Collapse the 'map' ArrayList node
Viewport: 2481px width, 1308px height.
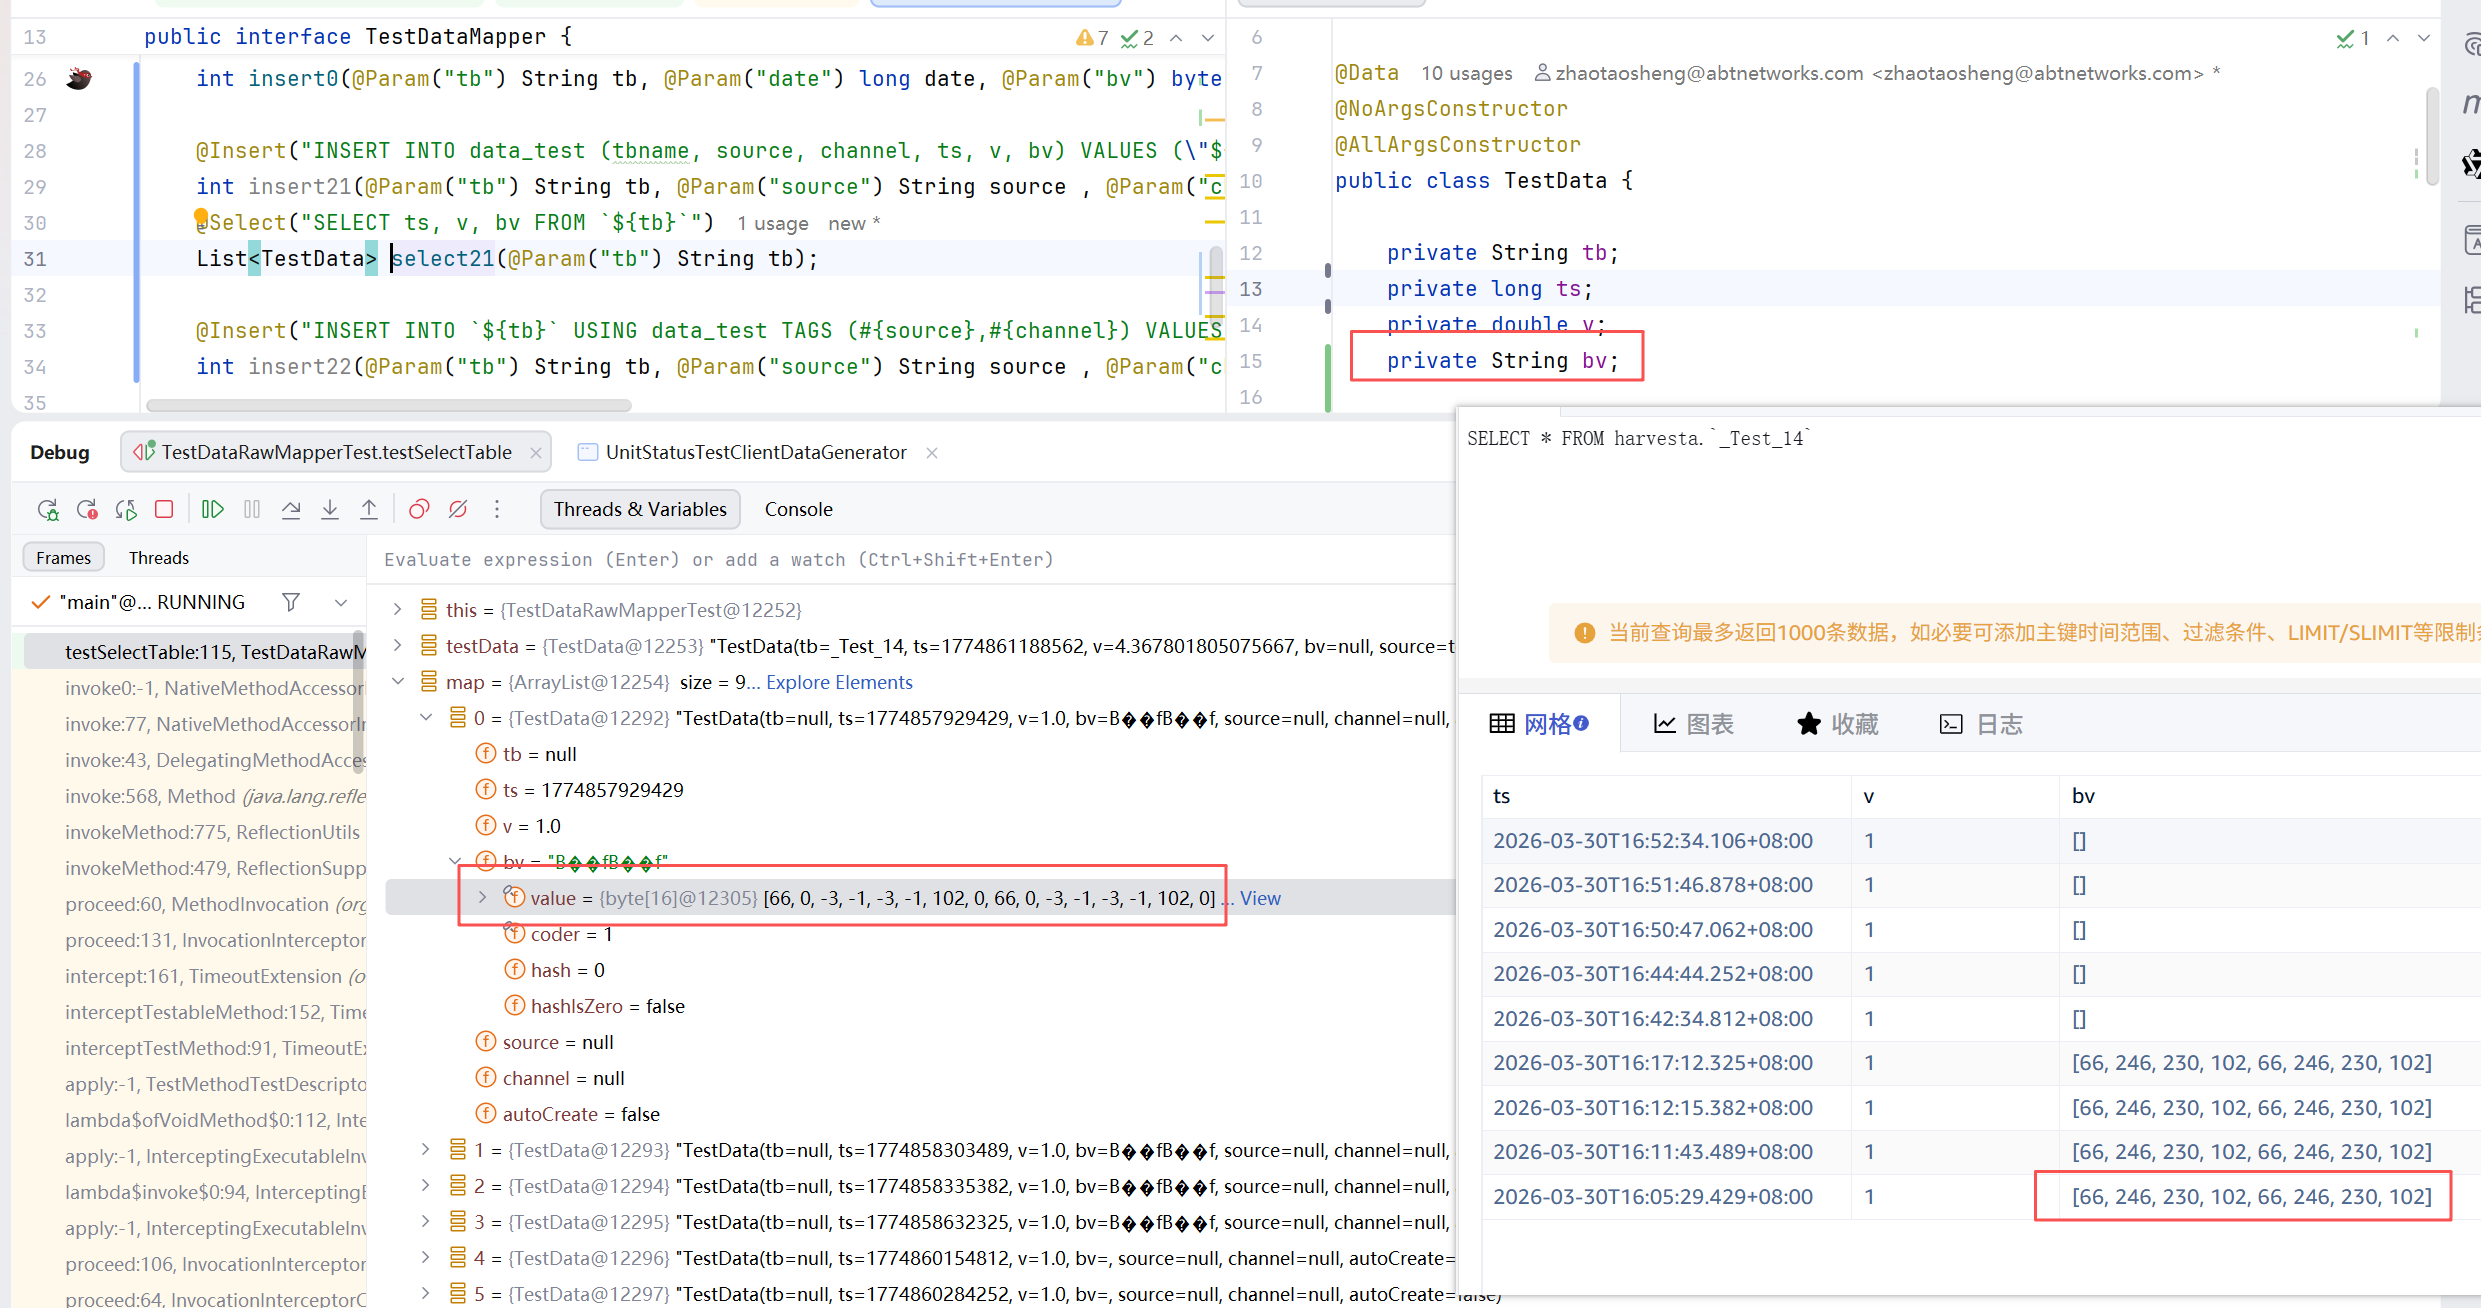(x=397, y=681)
